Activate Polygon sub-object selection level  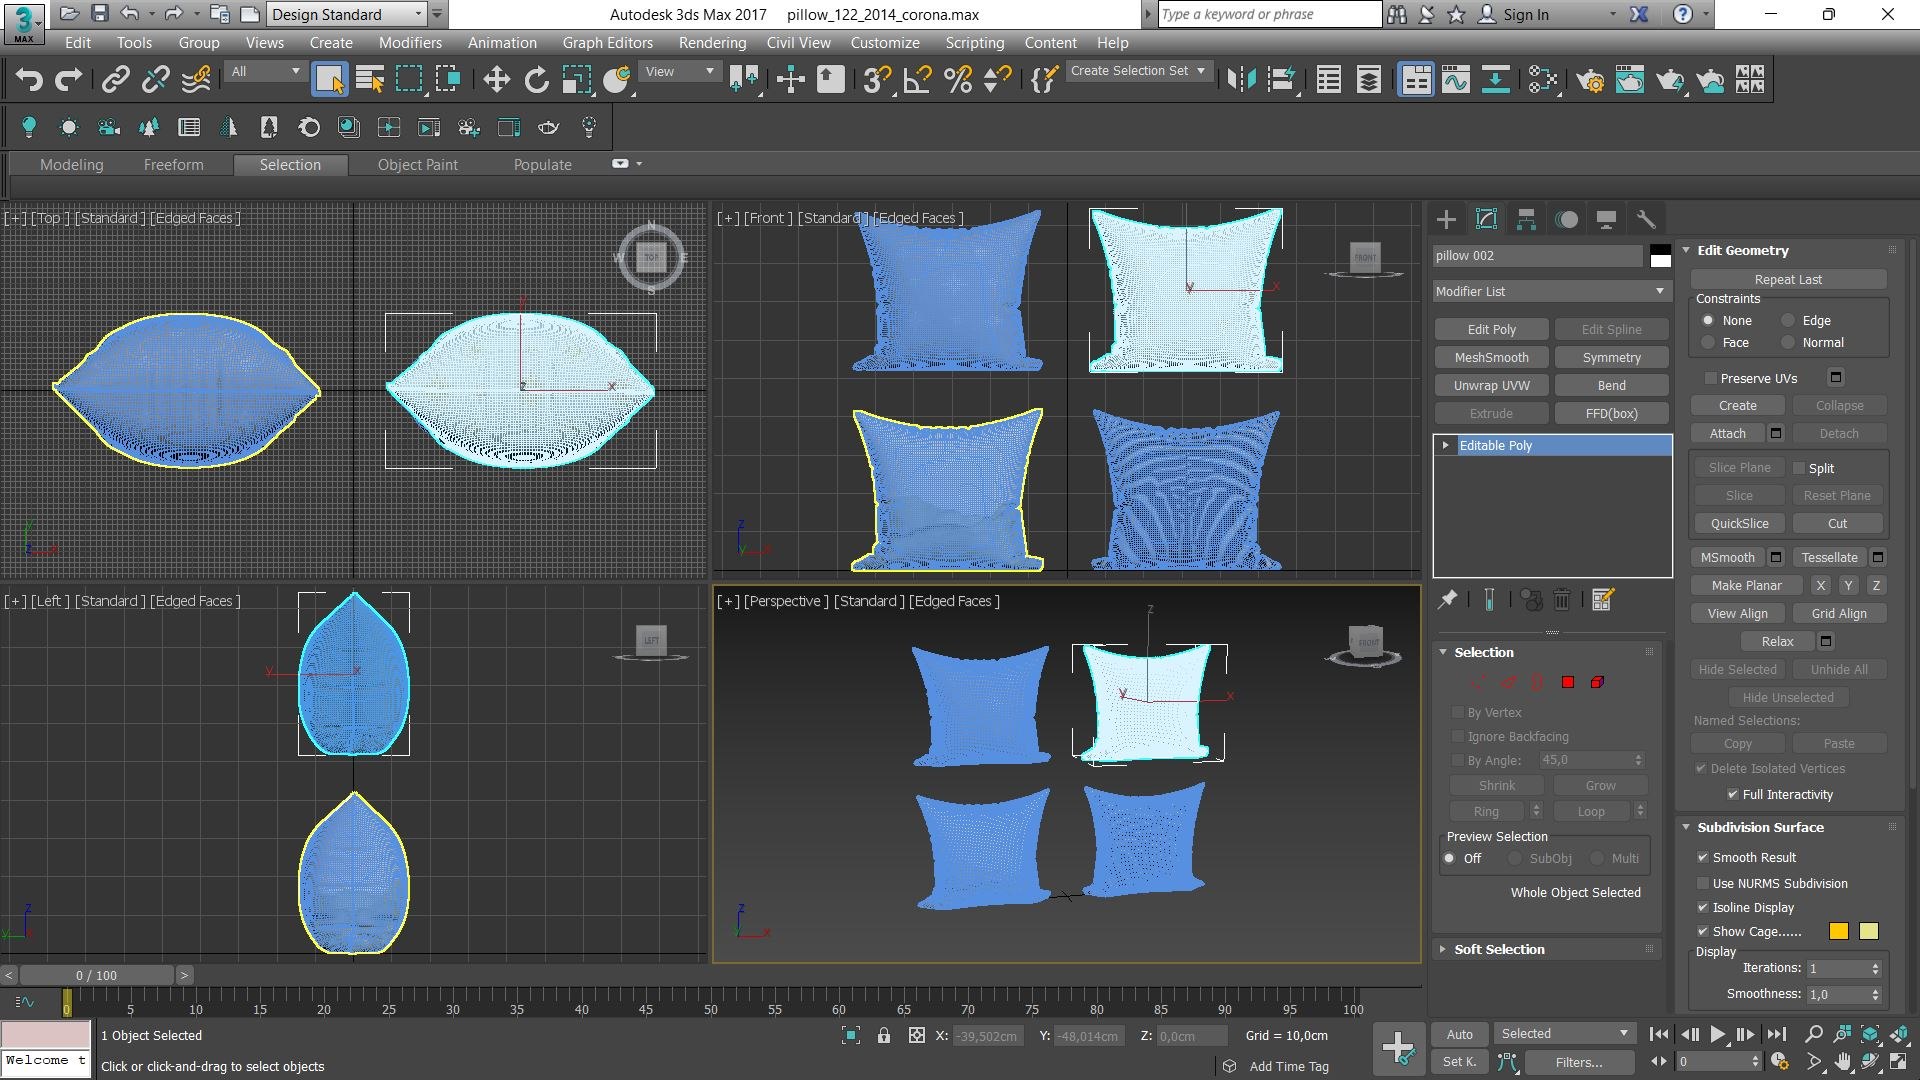1568,682
